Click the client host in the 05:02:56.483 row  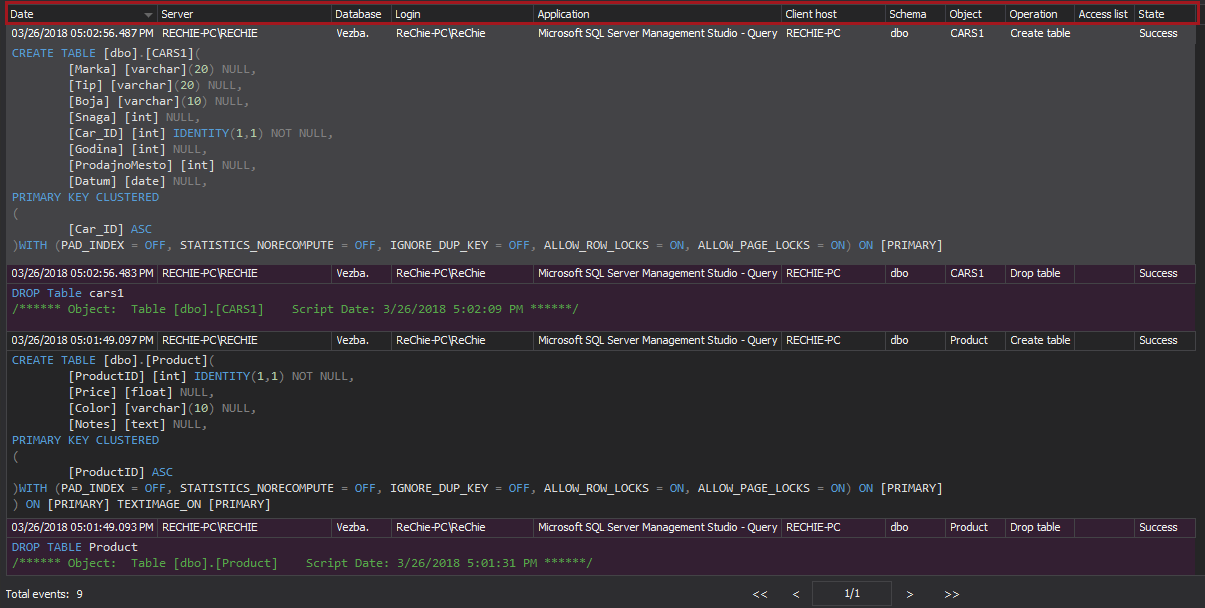[833, 273]
